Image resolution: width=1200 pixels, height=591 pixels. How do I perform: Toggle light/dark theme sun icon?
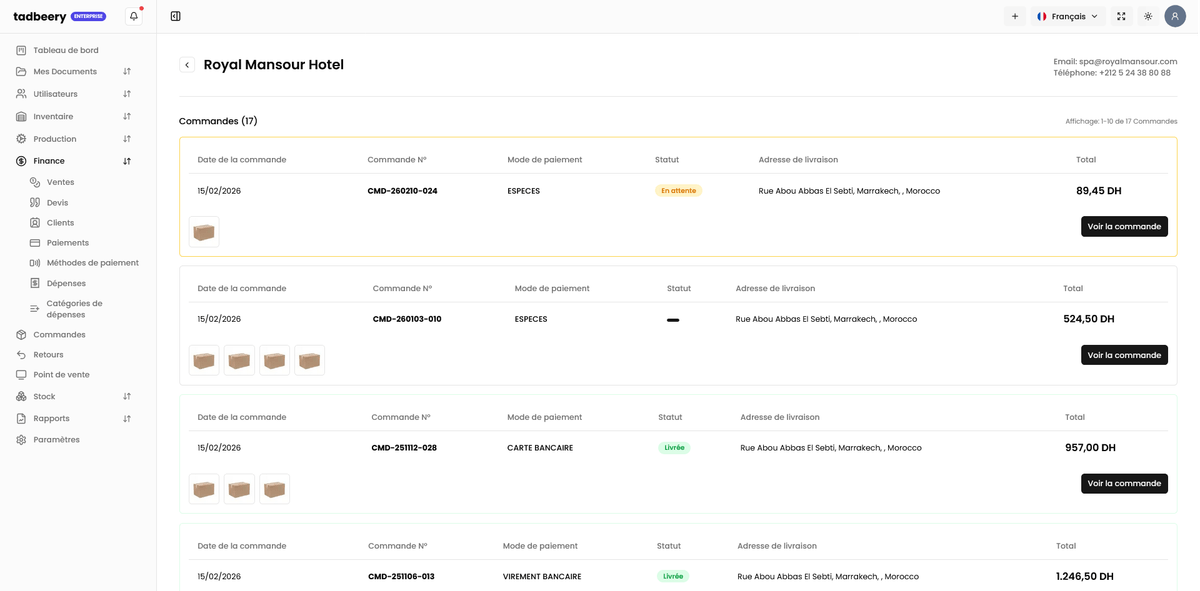pyautogui.click(x=1148, y=16)
